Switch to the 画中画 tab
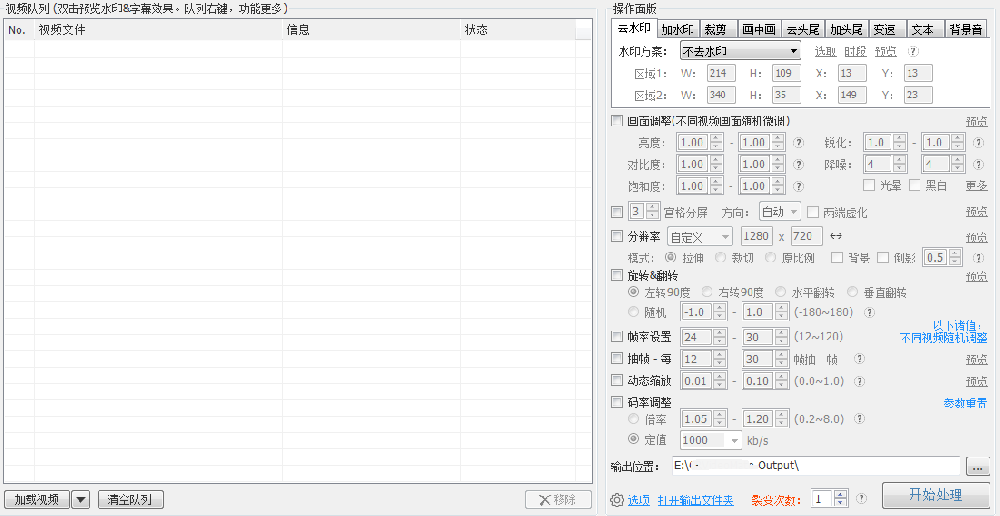The height and width of the screenshot is (516, 1000). pyautogui.click(x=758, y=29)
